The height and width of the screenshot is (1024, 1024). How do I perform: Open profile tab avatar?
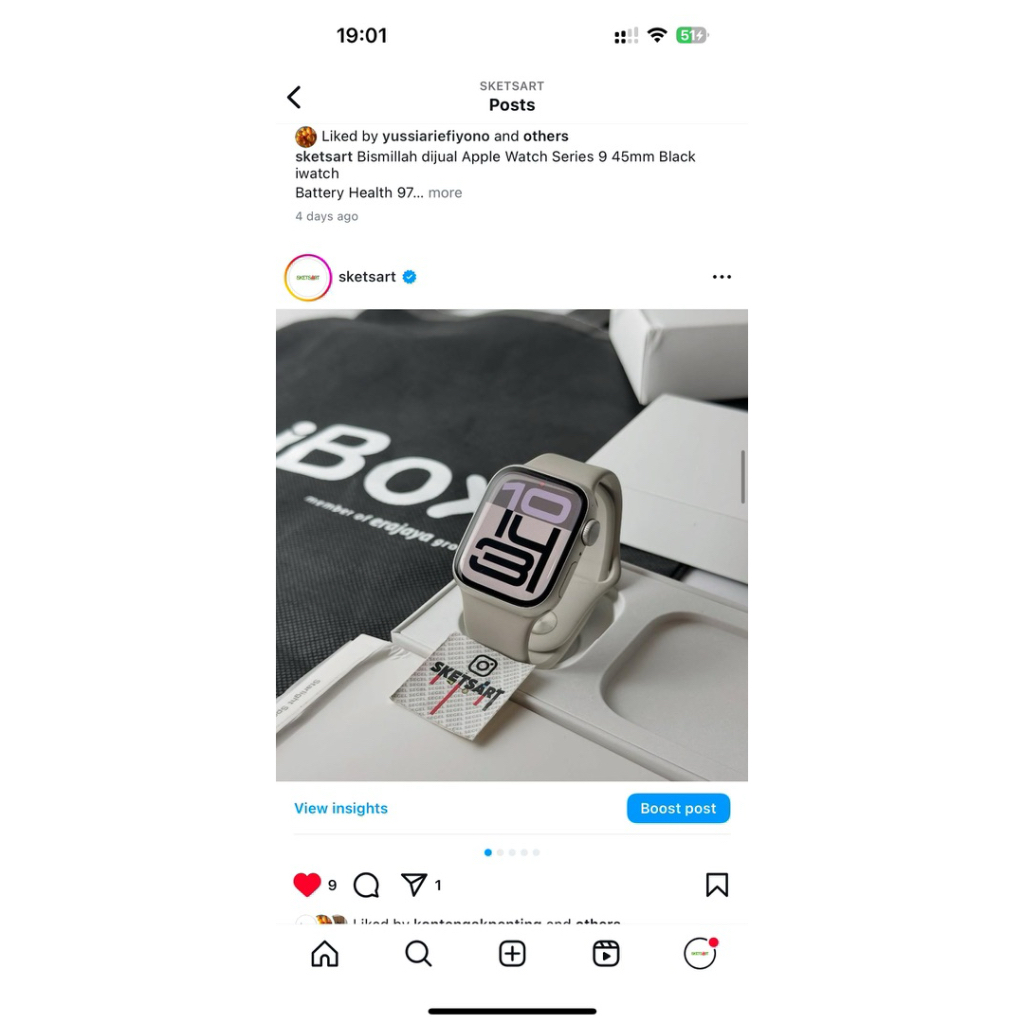pos(699,953)
